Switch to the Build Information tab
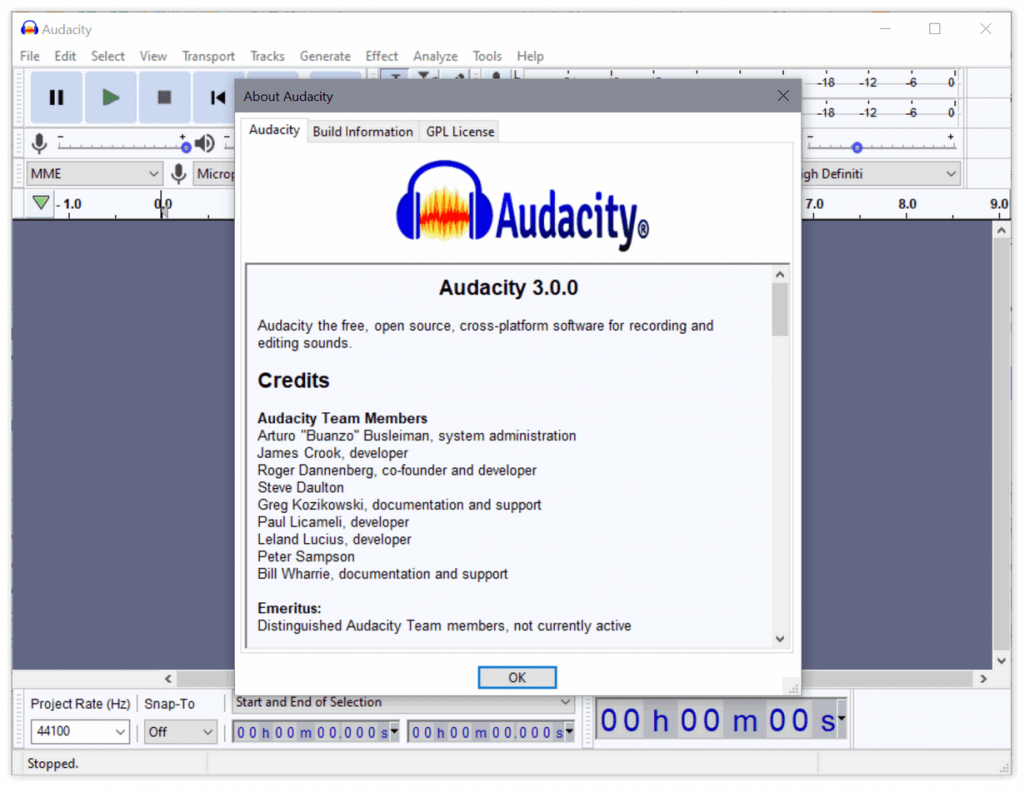Image resolution: width=1024 pixels, height=787 pixels. [362, 131]
